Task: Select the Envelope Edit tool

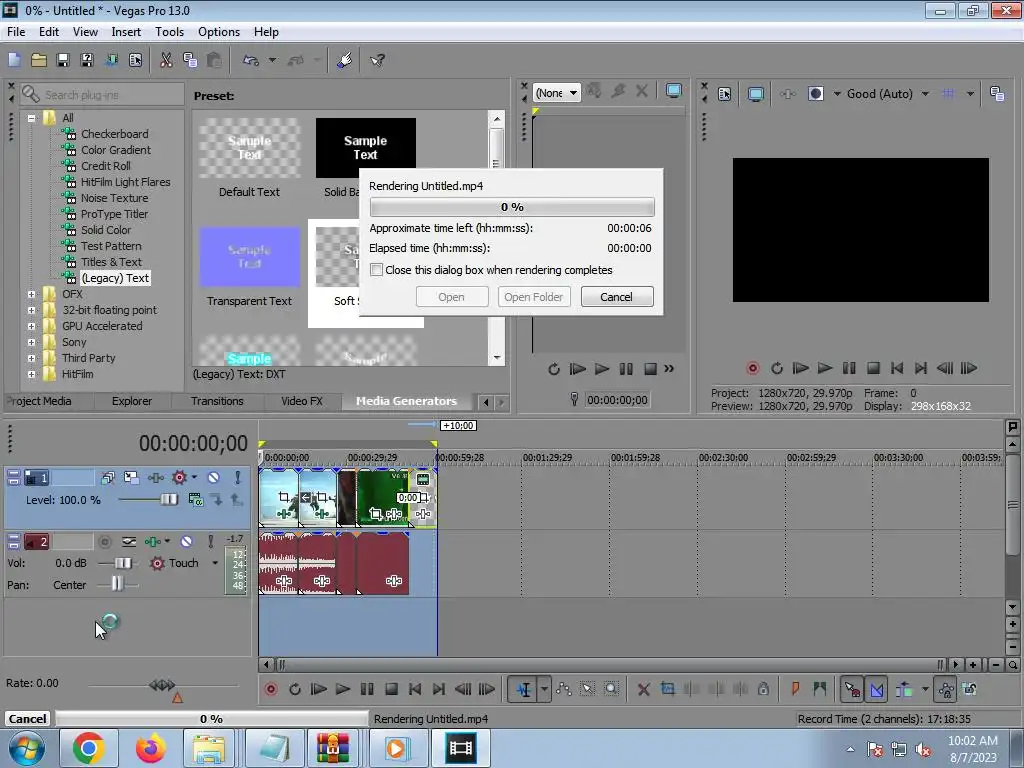Action: coord(564,689)
